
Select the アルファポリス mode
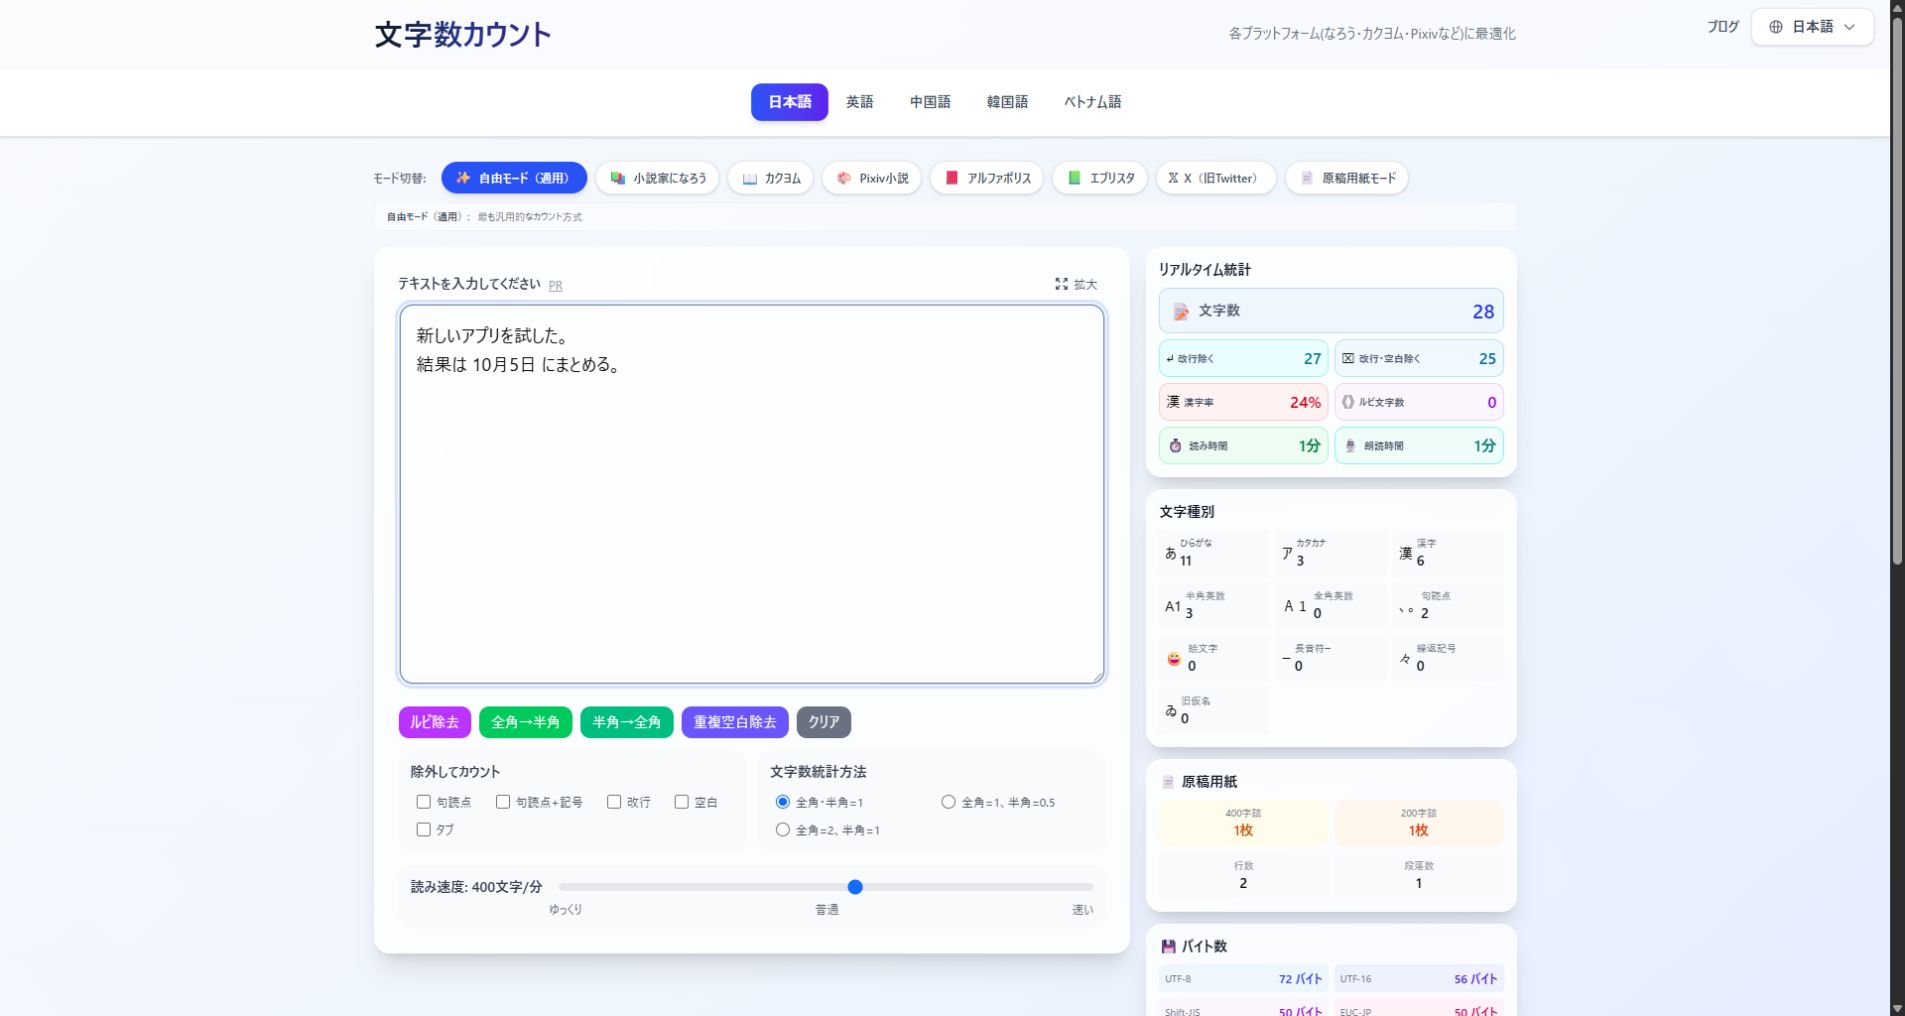987,178
